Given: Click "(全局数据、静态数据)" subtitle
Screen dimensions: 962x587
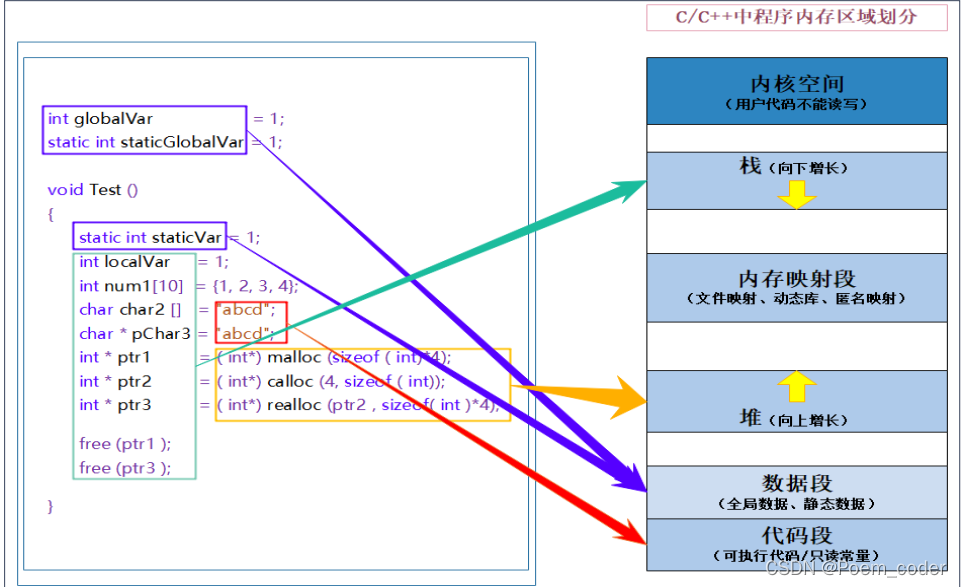Looking at the screenshot, I should point(796,504).
